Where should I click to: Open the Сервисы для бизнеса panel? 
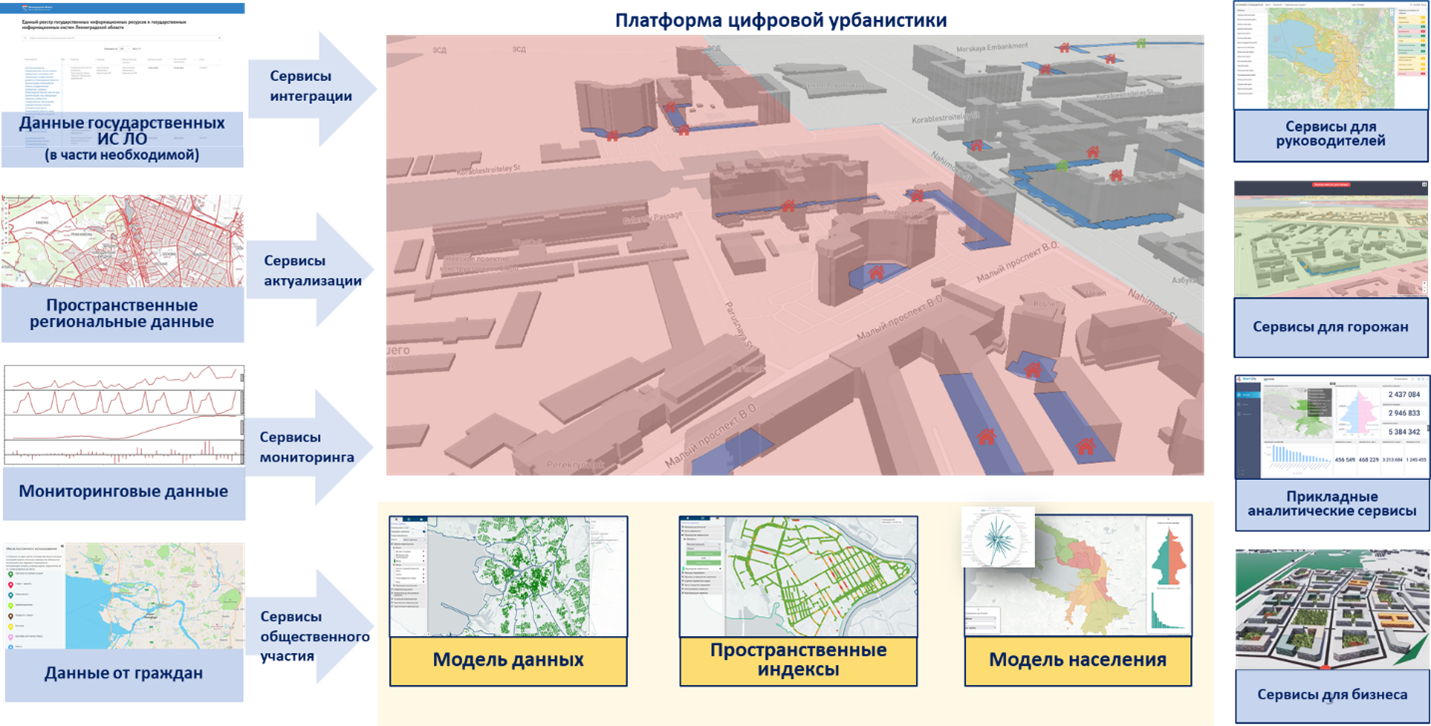pos(1332,694)
